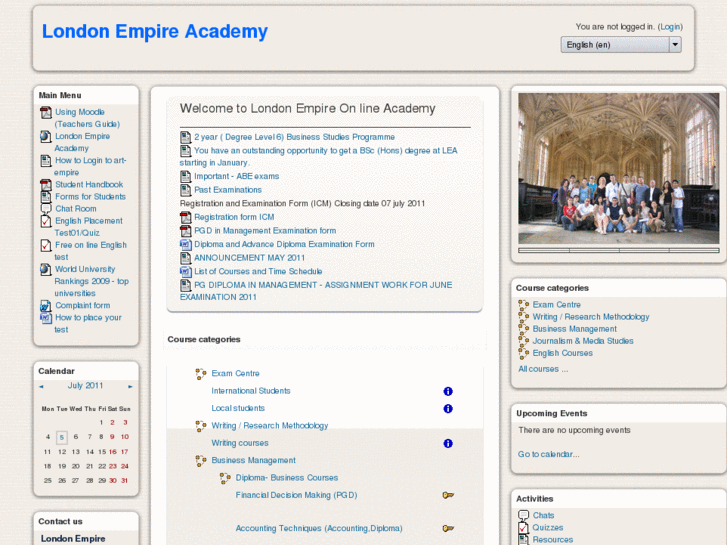The height and width of the screenshot is (545, 727).
Task: Click the Word icon beside List of Courses and Time Schedule
Action: pos(185,271)
